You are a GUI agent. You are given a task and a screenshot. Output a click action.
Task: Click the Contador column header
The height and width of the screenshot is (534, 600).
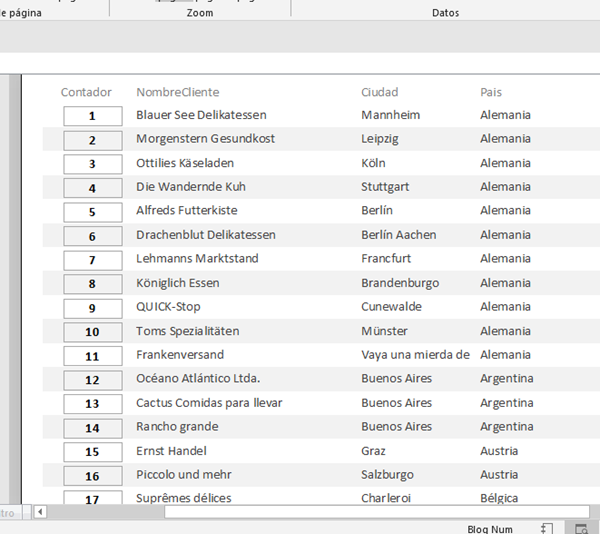86,92
